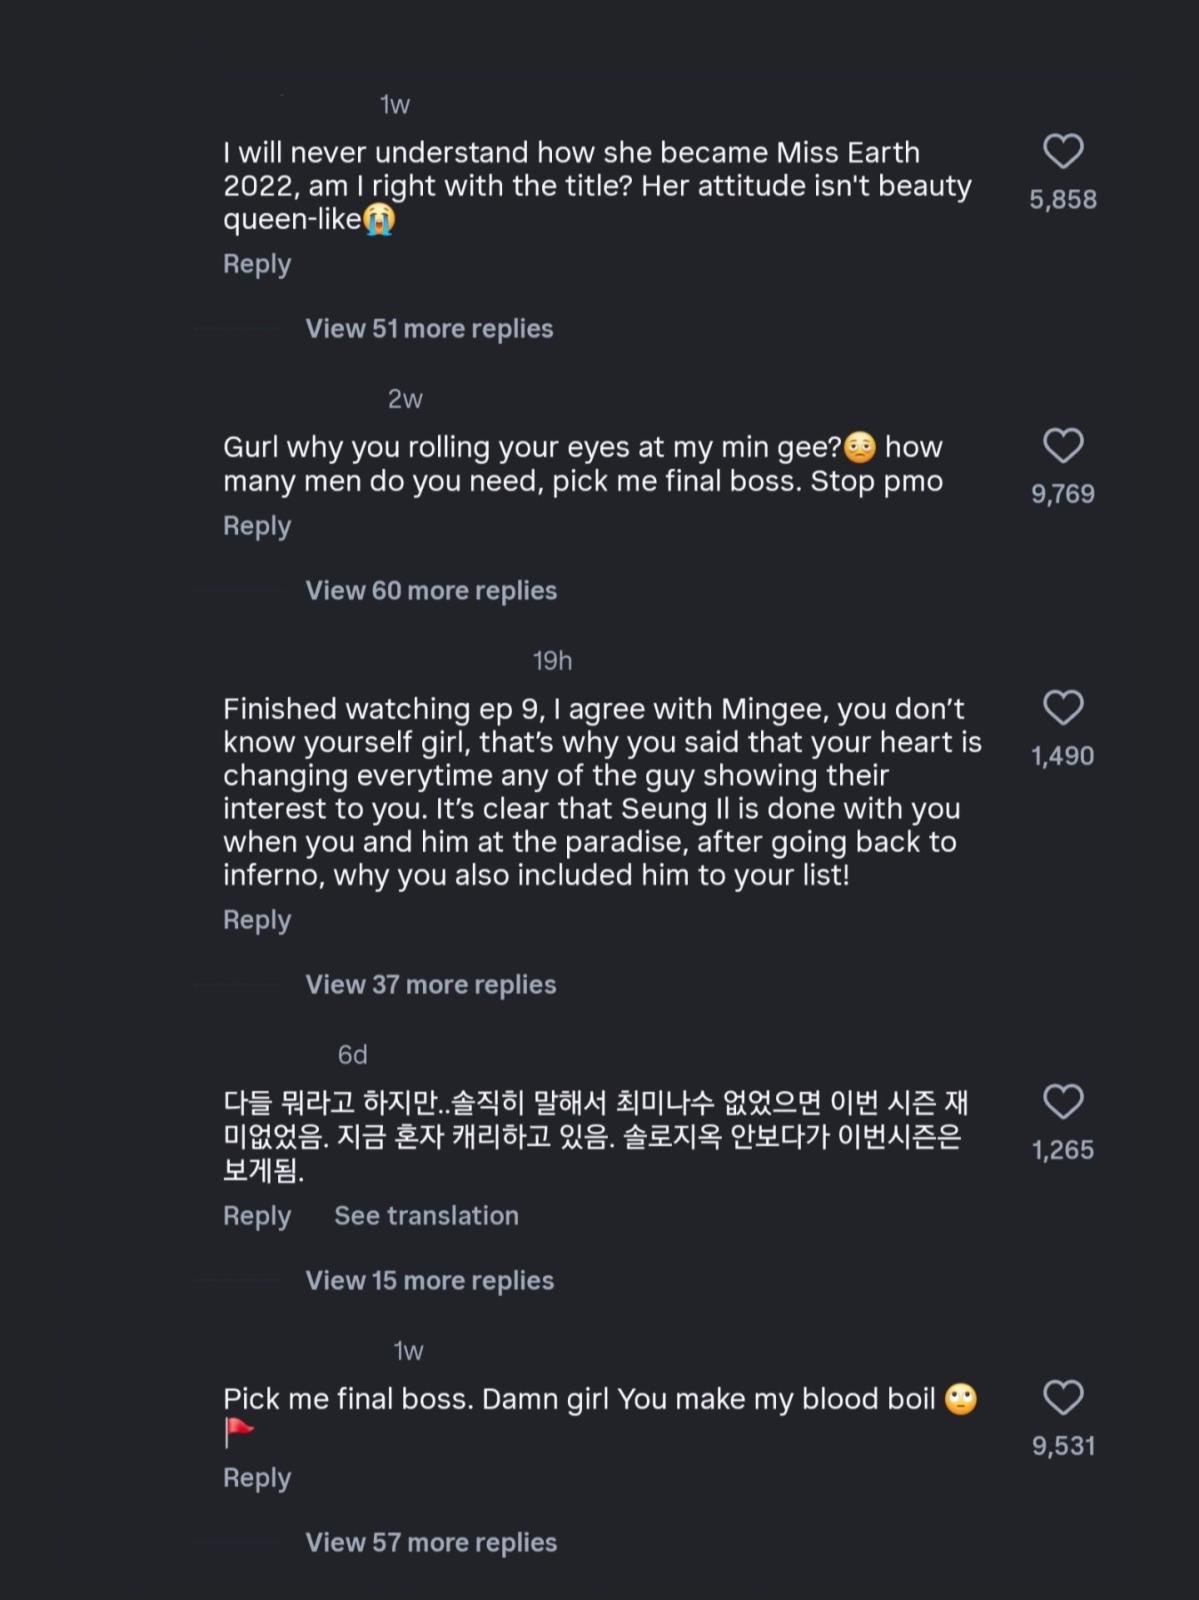The width and height of the screenshot is (1199, 1600).
Task: Like the 'rolling your eyes' comment
Action: (x=1063, y=446)
